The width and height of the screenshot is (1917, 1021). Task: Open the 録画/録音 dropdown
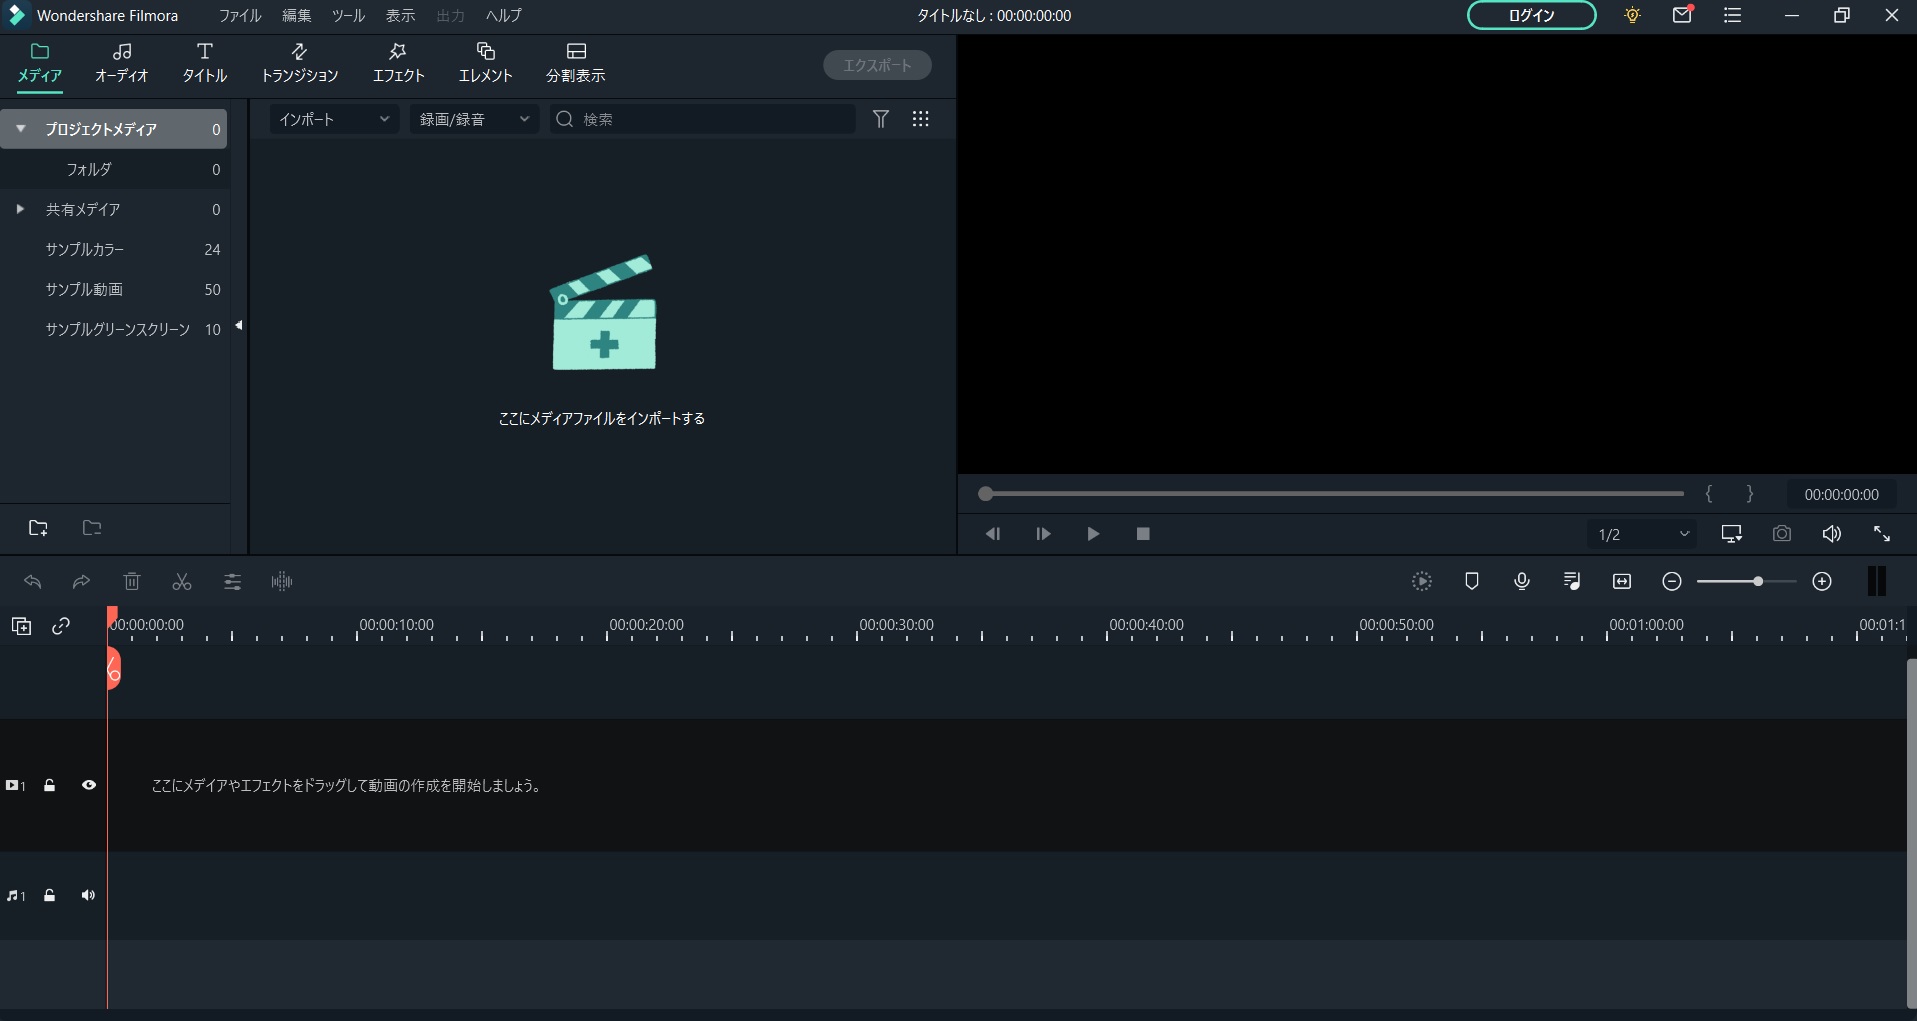473,118
